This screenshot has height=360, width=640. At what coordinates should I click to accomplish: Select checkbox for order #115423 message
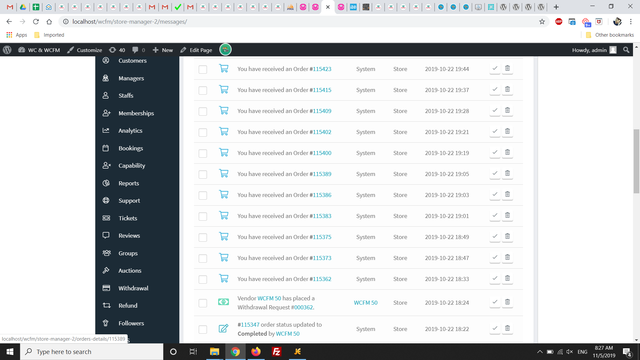203,69
